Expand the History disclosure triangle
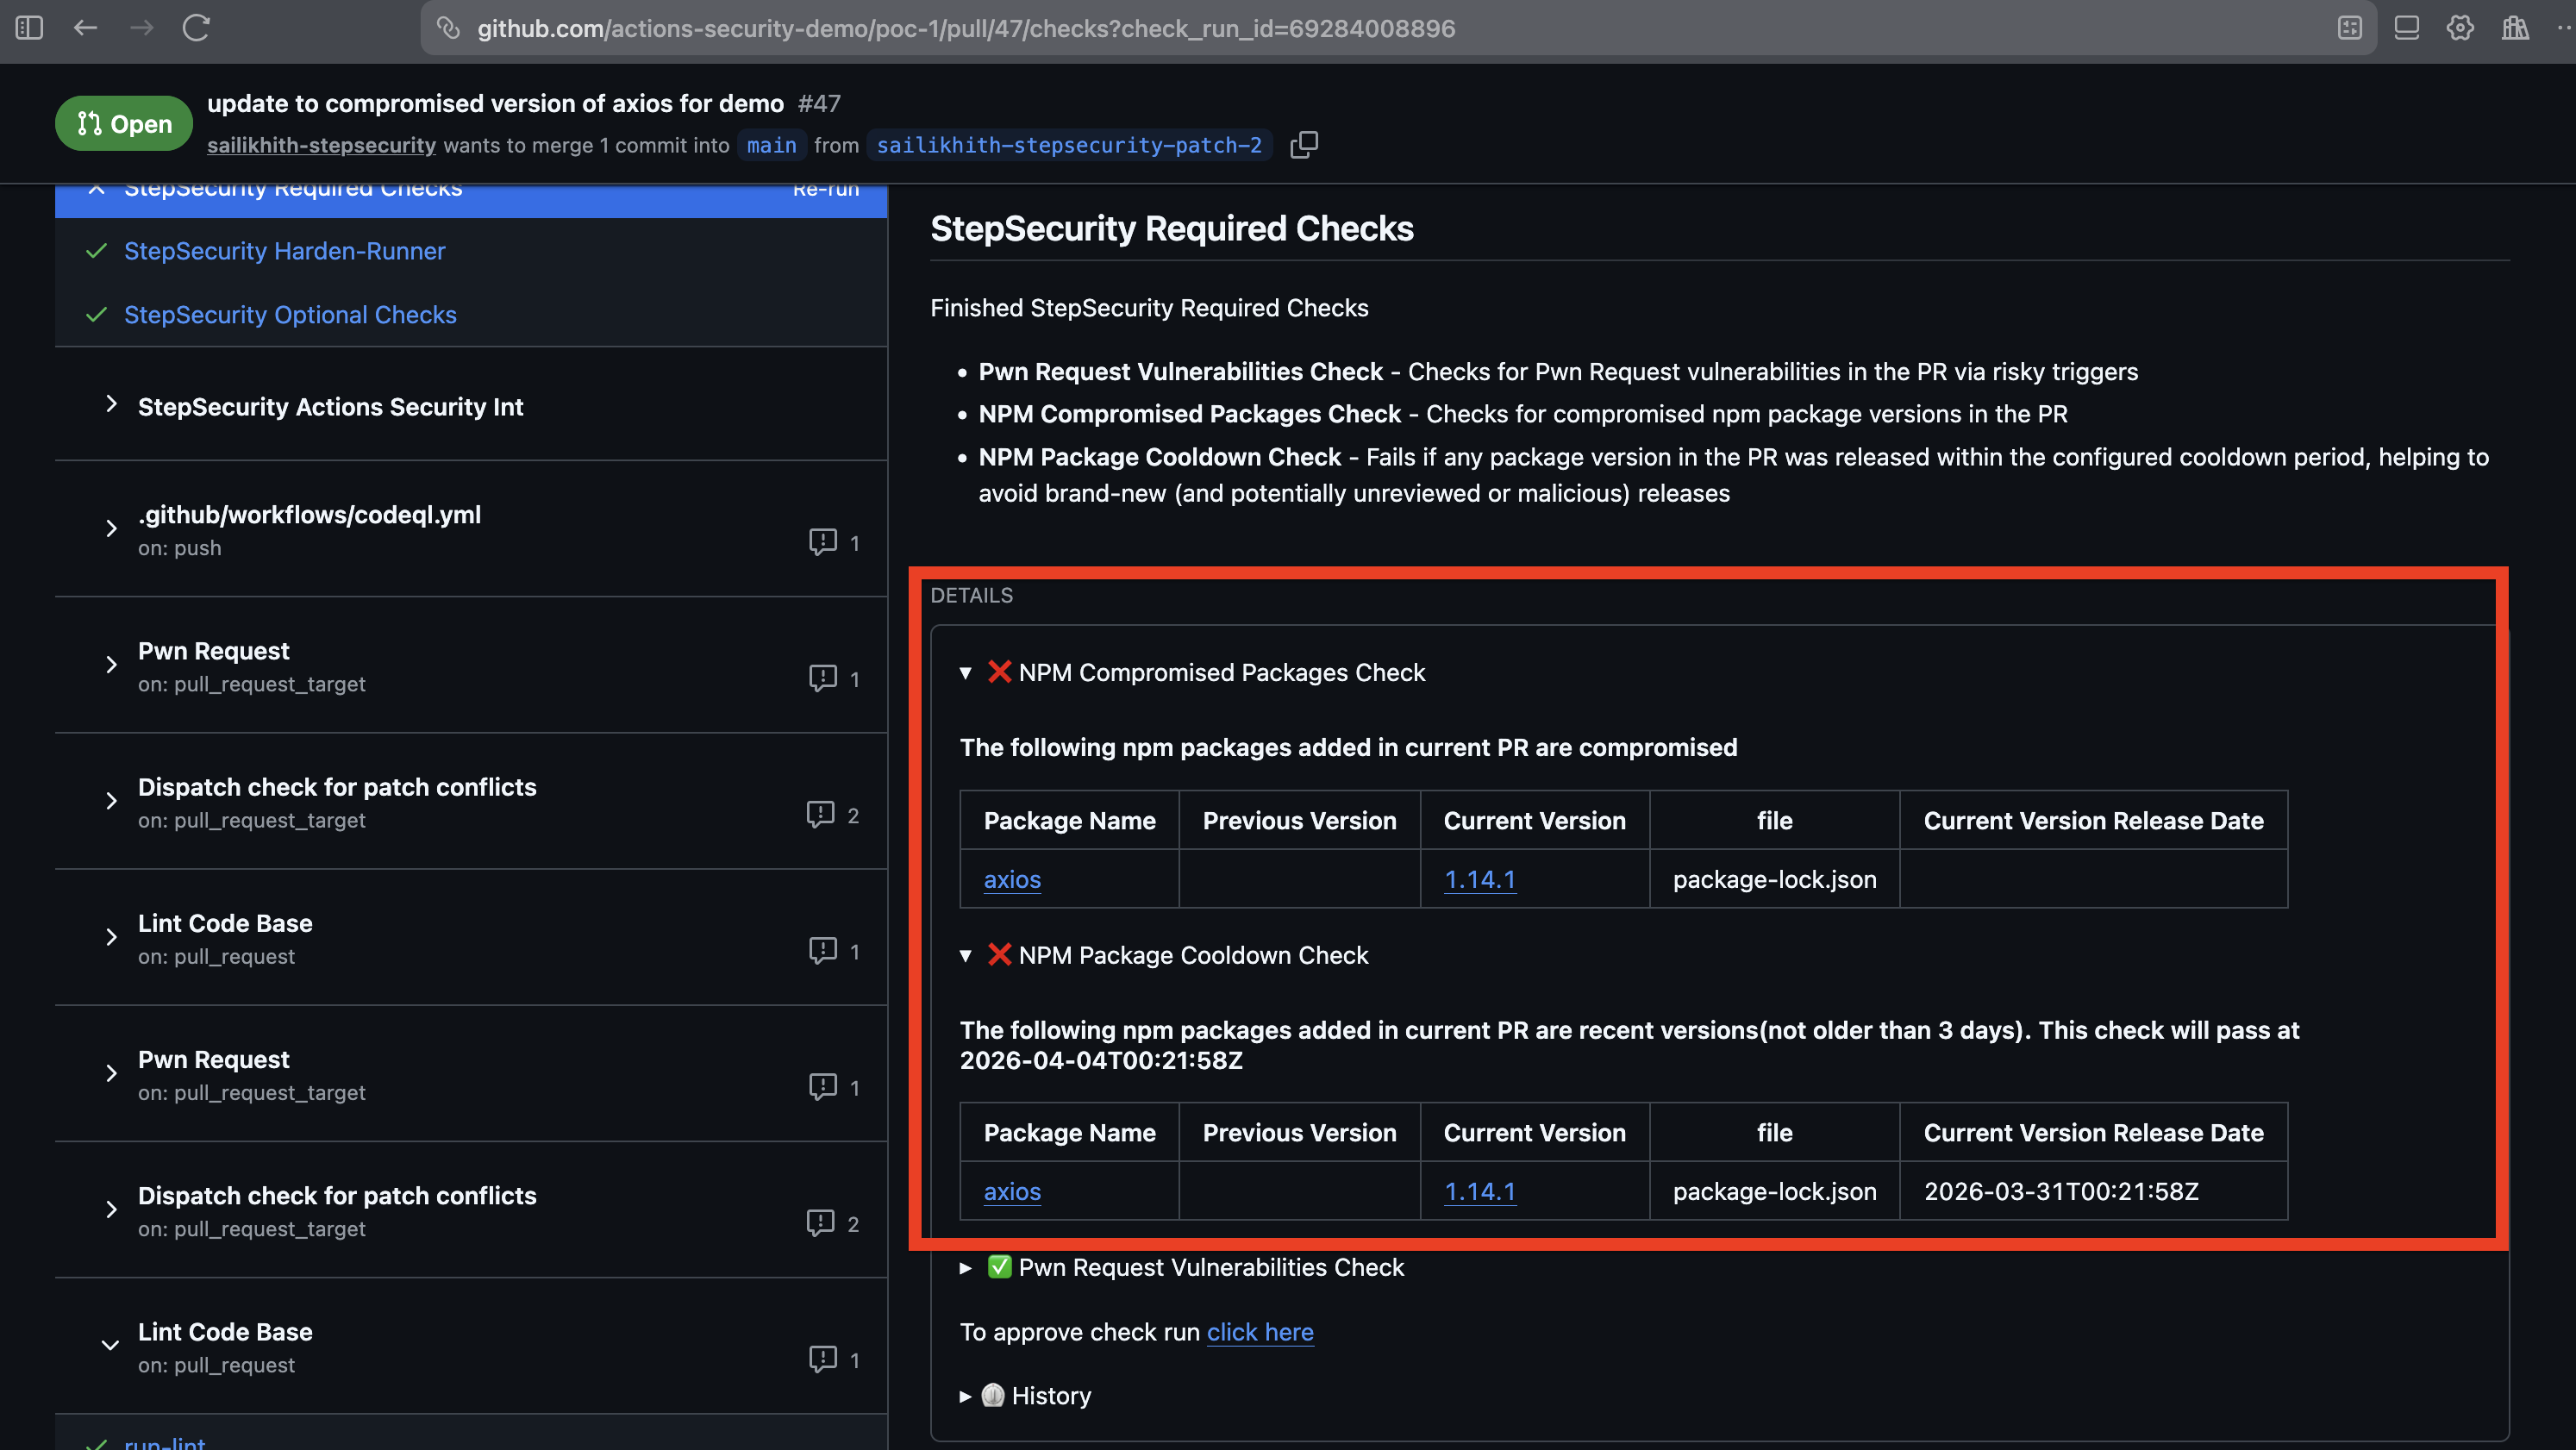The image size is (2576, 1450). [966, 1396]
